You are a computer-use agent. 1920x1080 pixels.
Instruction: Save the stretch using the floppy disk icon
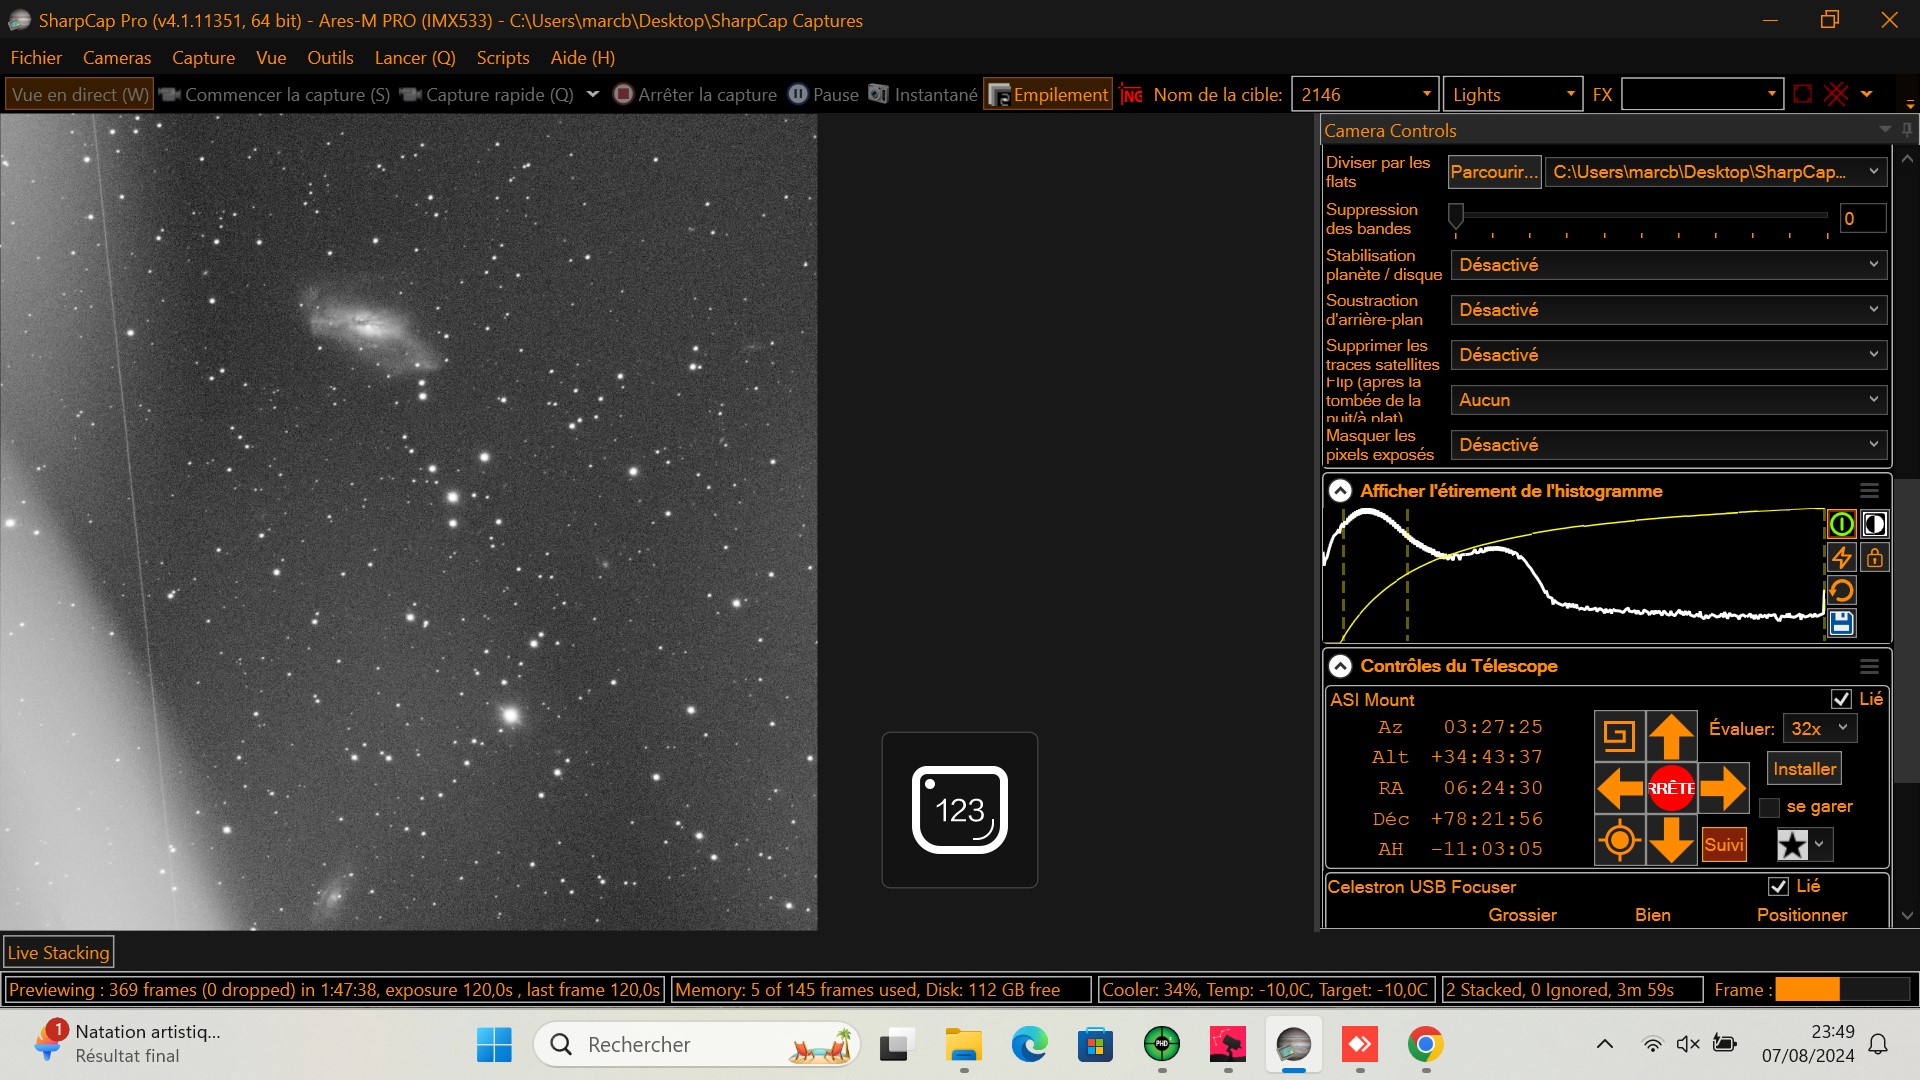click(1841, 623)
